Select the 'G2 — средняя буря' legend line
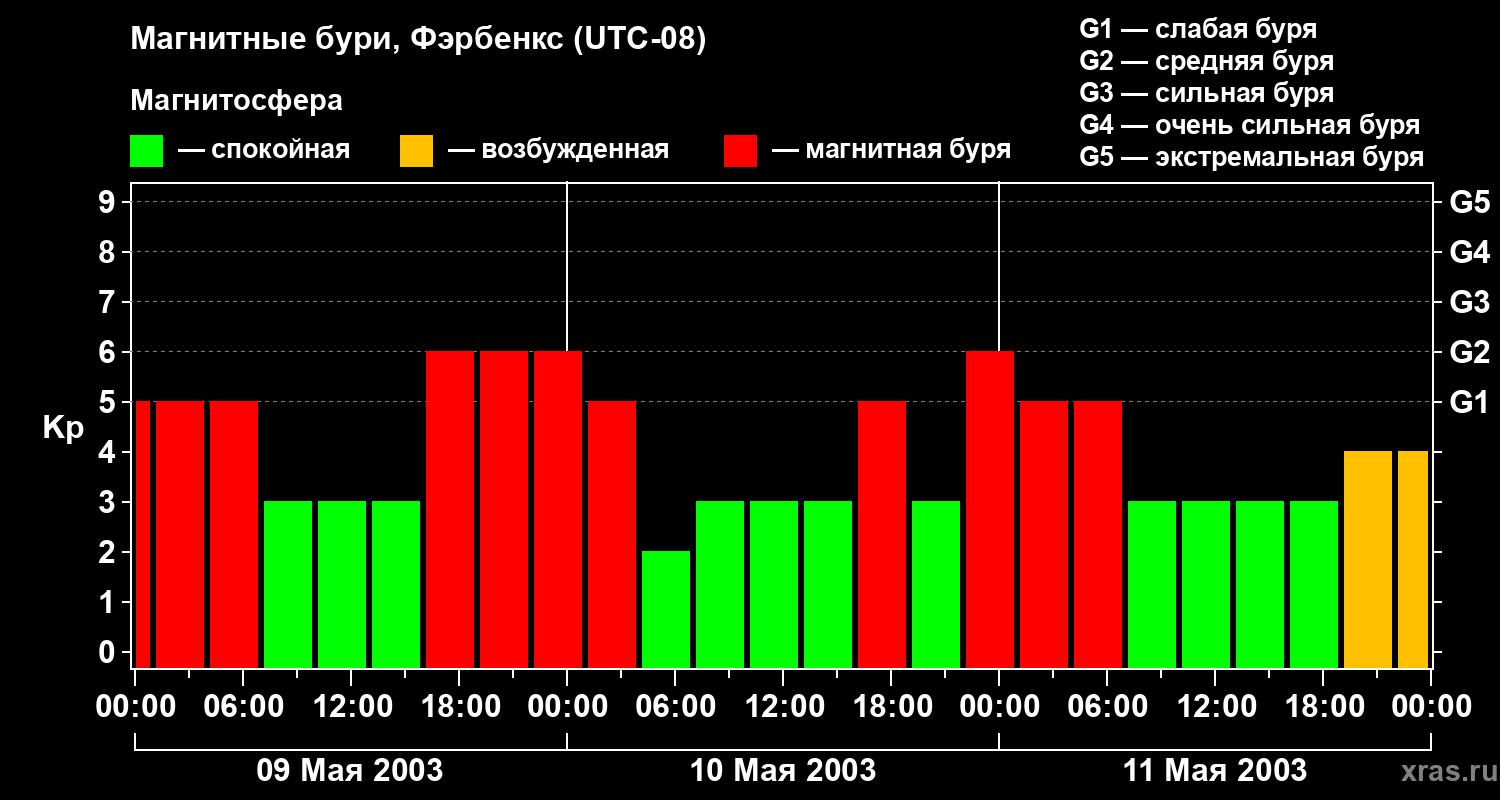 [1206, 61]
